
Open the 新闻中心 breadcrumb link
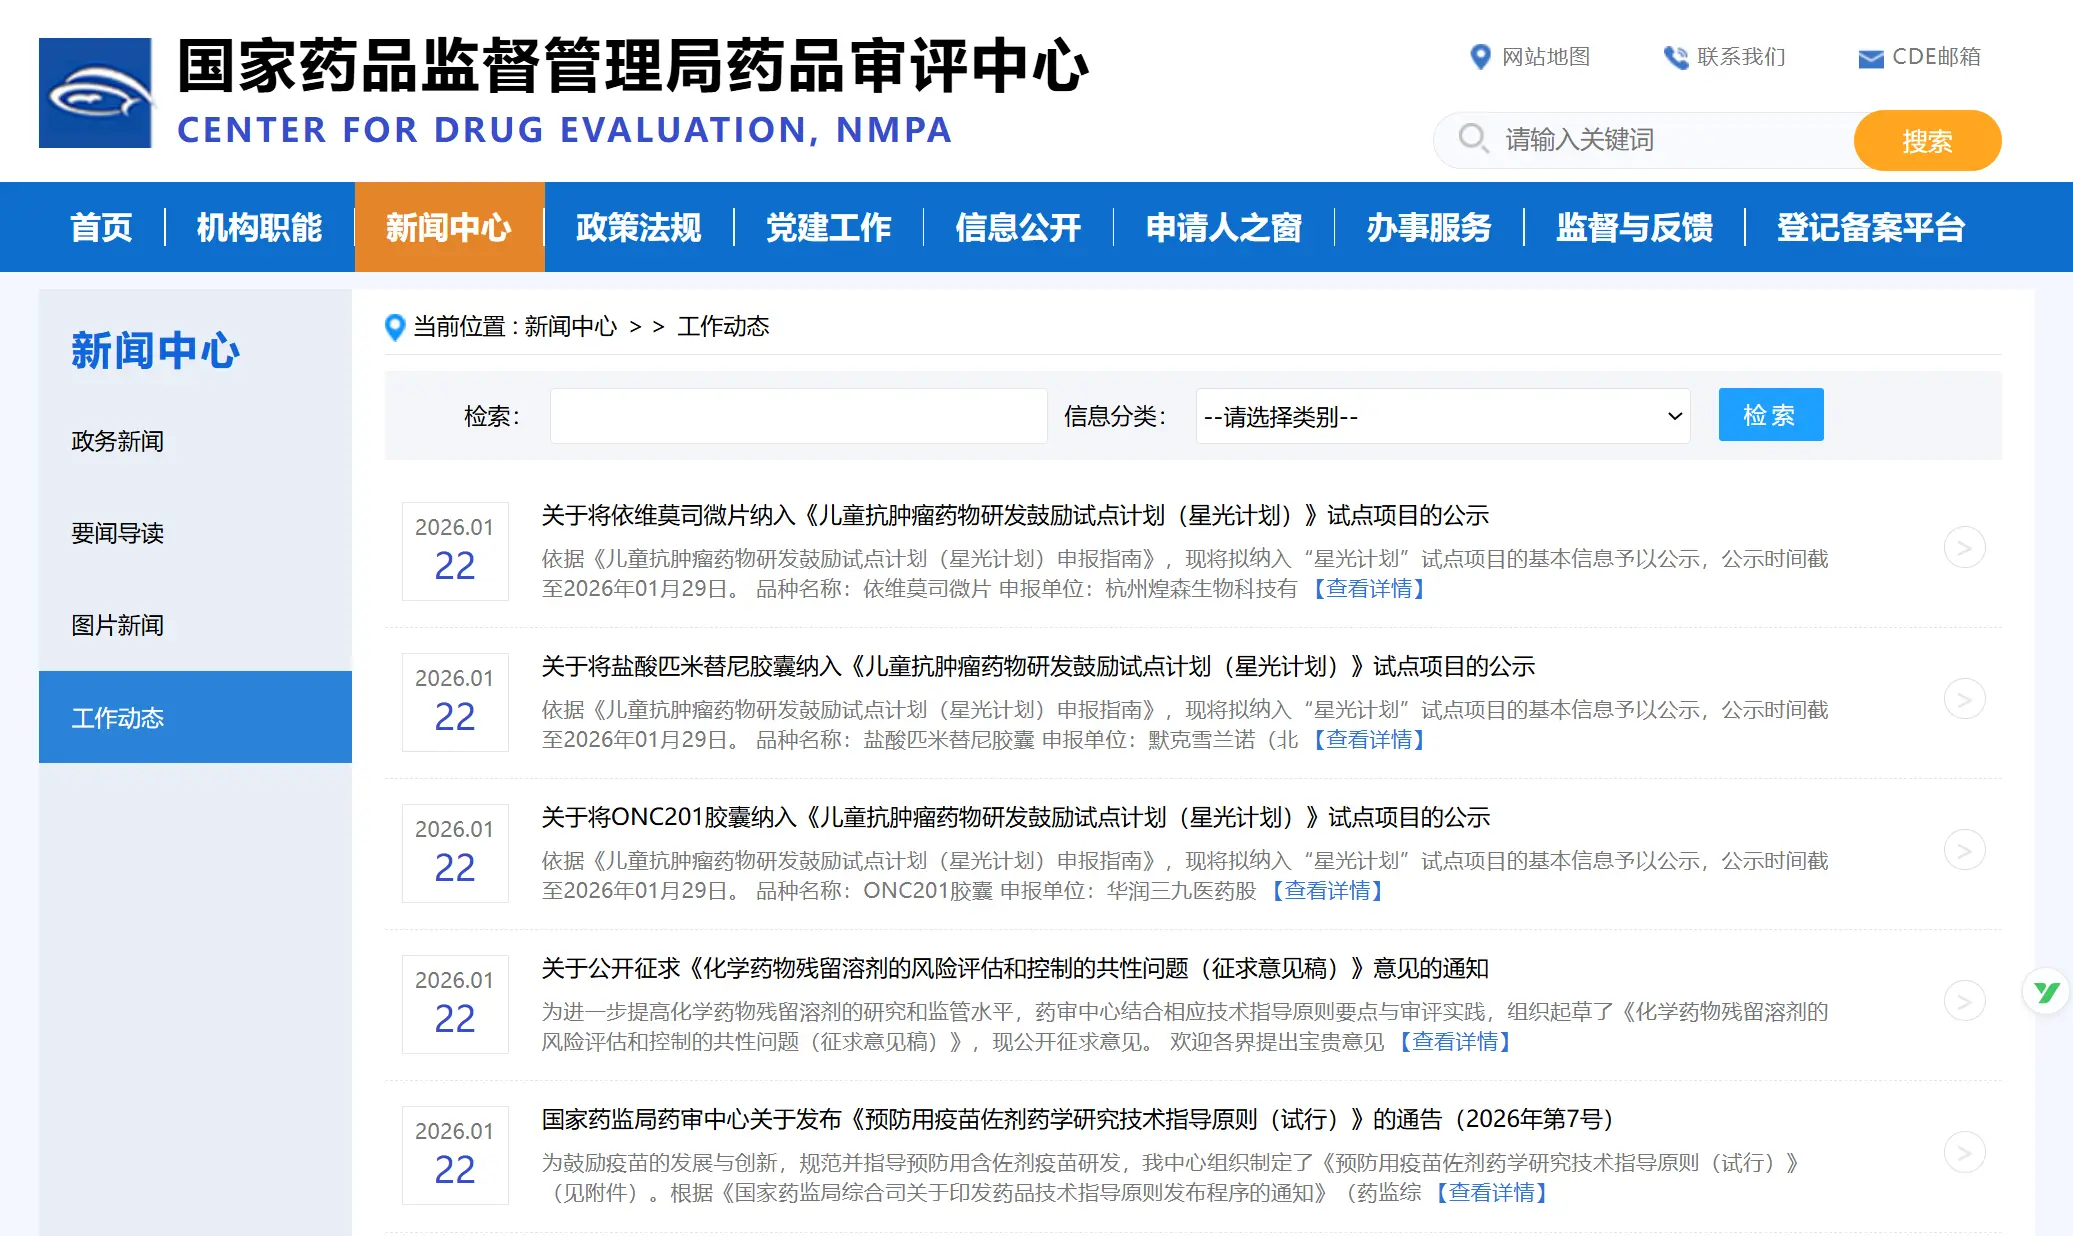pyautogui.click(x=568, y=327)
